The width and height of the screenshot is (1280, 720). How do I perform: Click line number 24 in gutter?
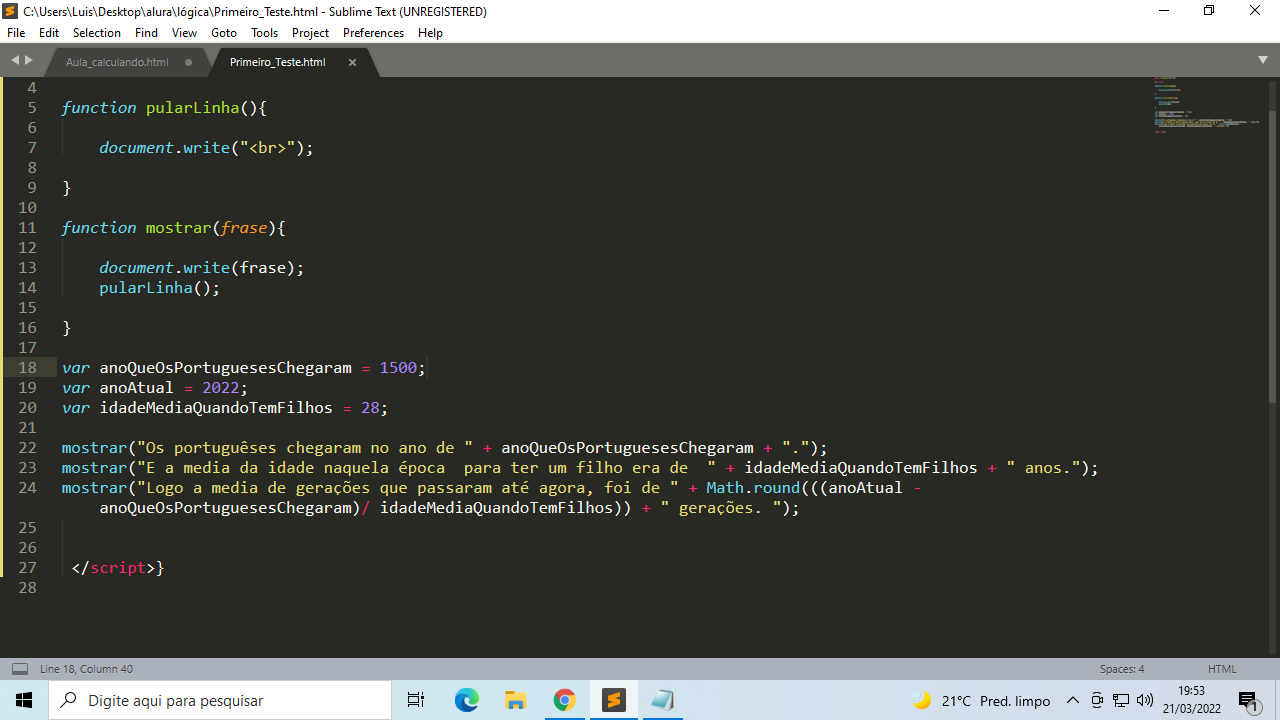tap(27, 487)
